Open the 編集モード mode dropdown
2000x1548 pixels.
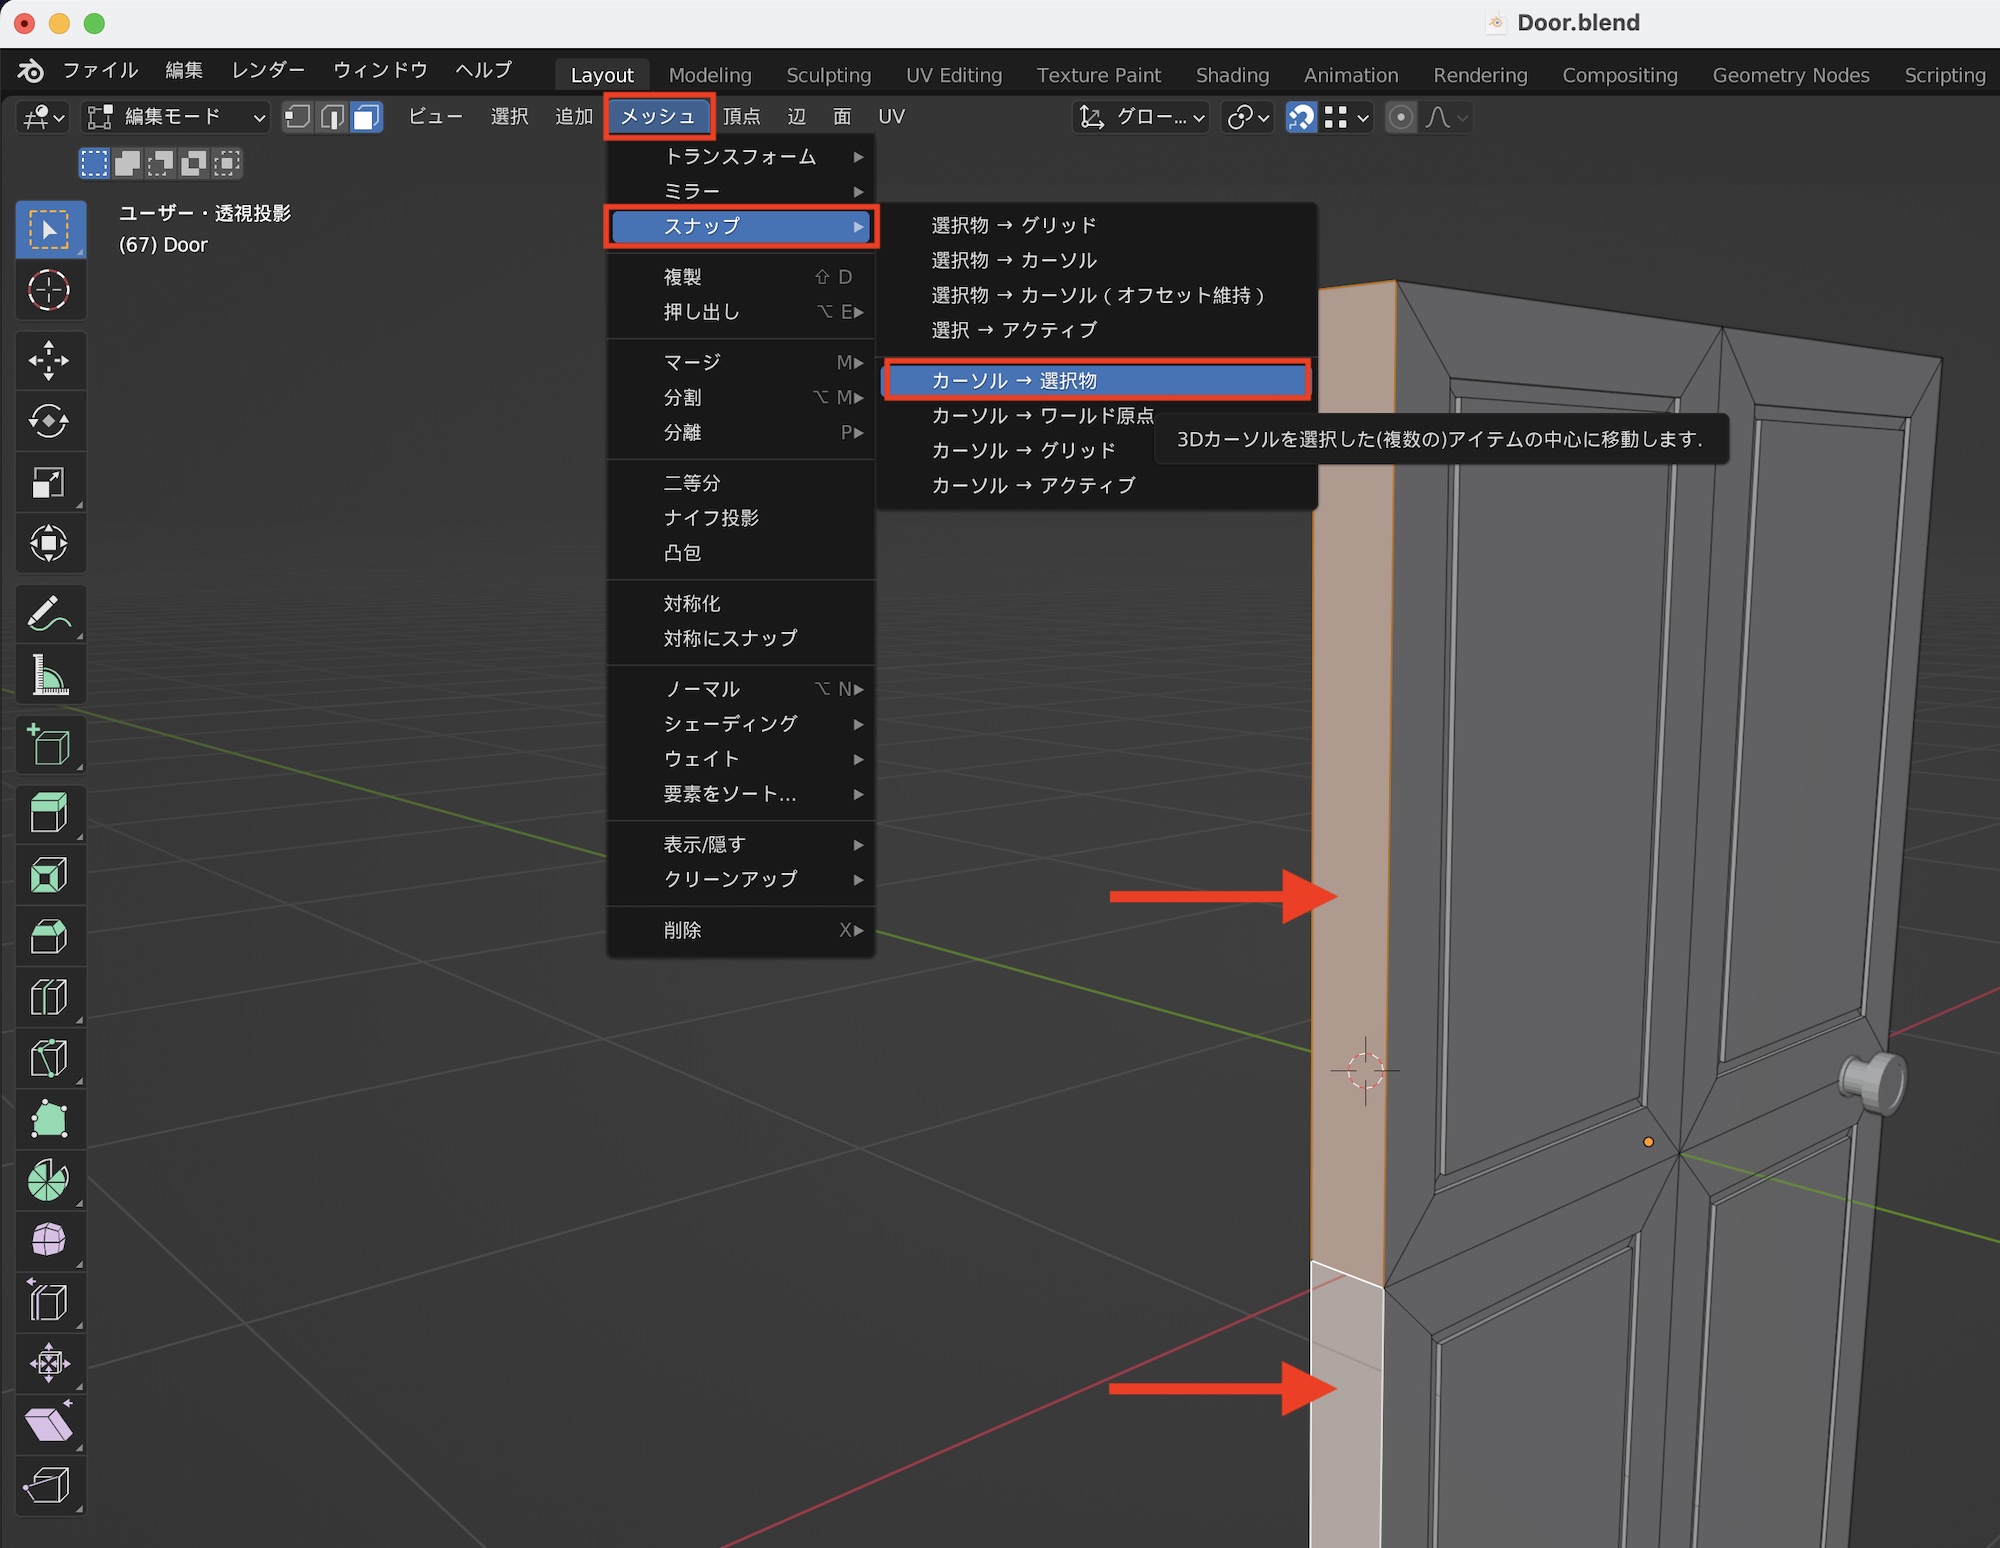[x=176, y=118]
